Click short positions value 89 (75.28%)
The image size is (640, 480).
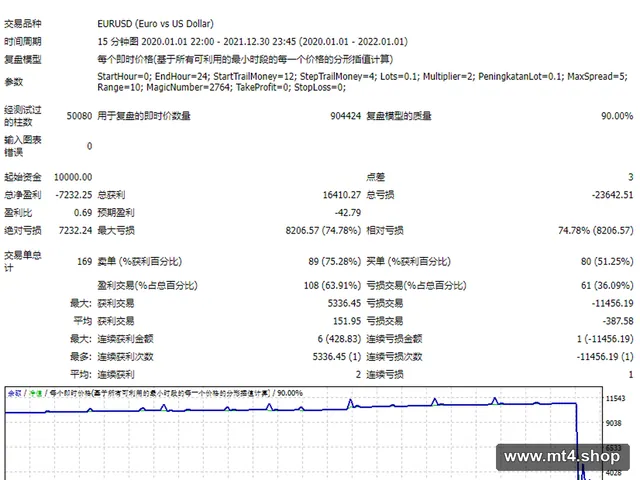click(x=335, y=261)
